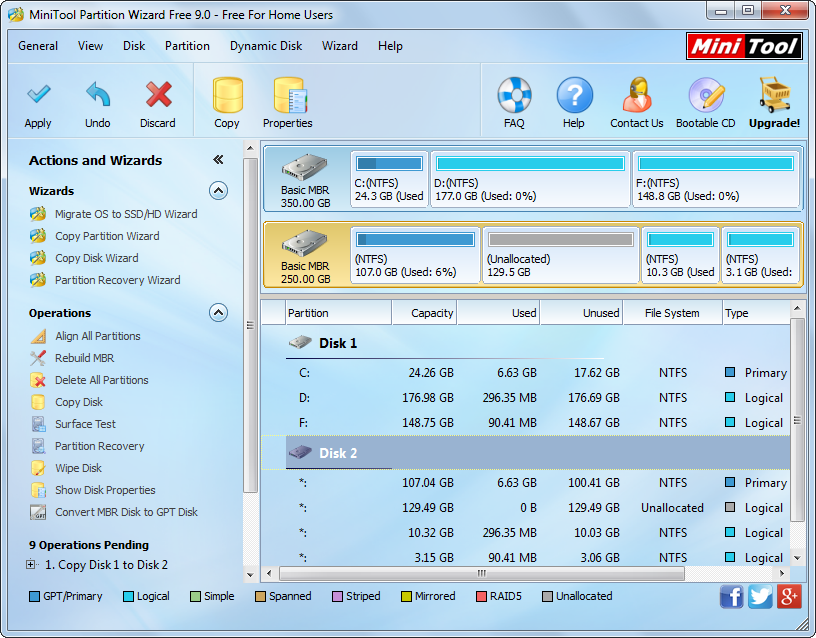Select the F: 148.75 GB partition row
The image size is (816, 638).
pos(526,423)
